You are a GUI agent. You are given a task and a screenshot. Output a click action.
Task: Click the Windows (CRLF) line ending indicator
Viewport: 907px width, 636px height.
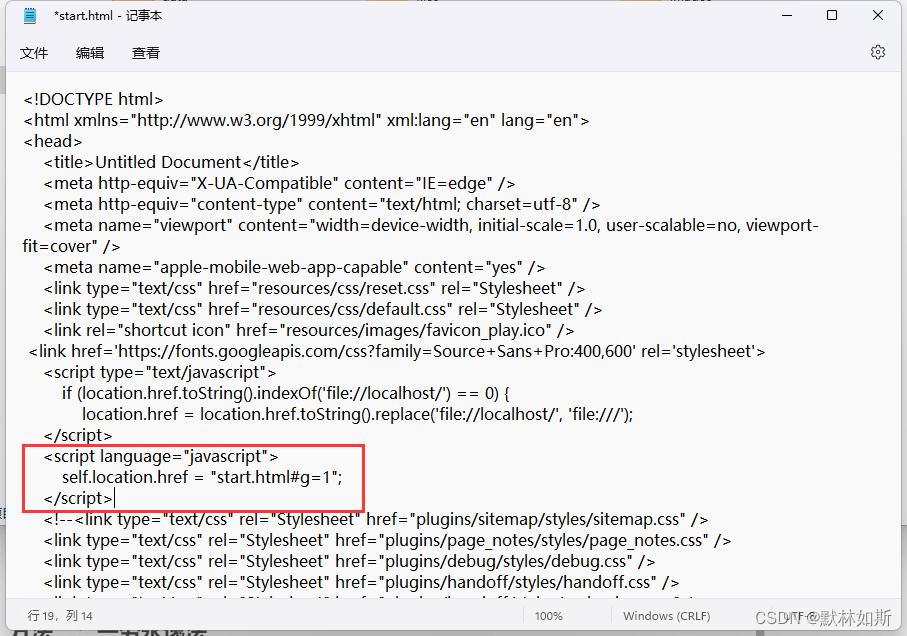[x=666, y=616]
